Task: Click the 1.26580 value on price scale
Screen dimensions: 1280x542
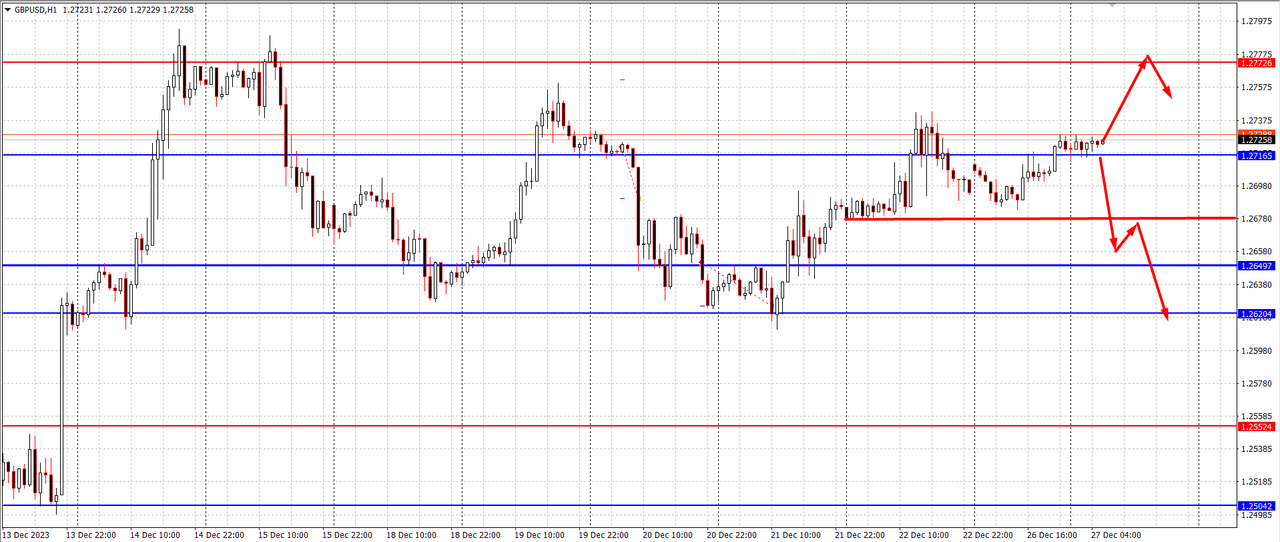Action: point(1256,251)
